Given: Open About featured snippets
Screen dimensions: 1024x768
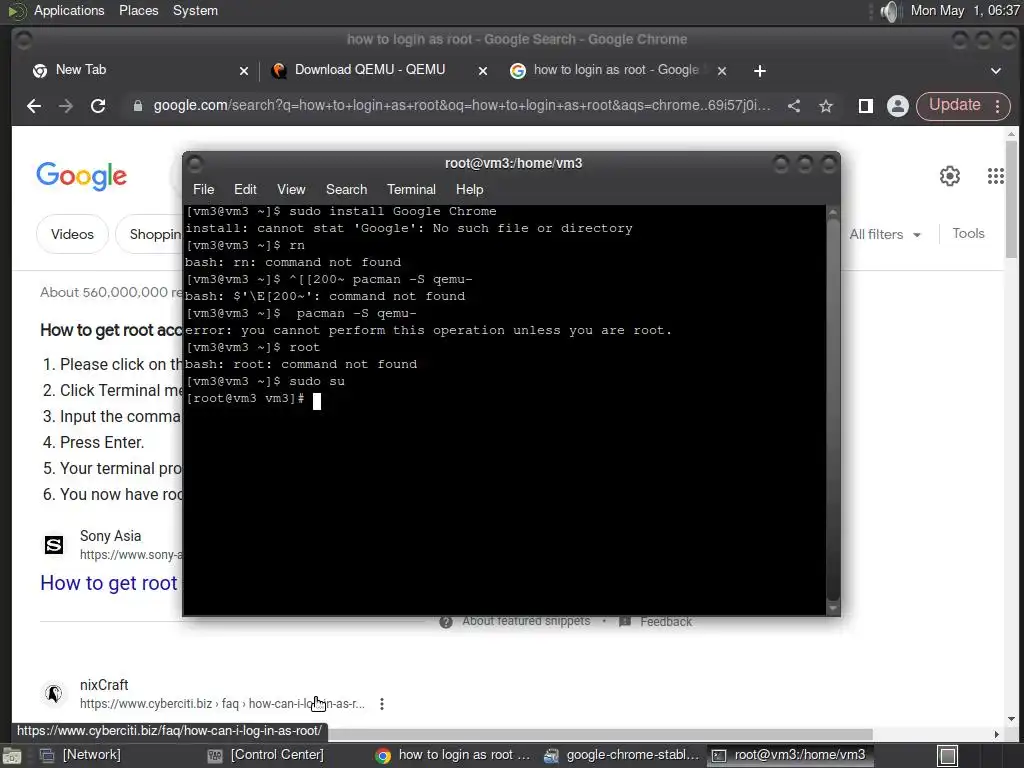Looking at the screenshot, I should [x=526, y=621].
